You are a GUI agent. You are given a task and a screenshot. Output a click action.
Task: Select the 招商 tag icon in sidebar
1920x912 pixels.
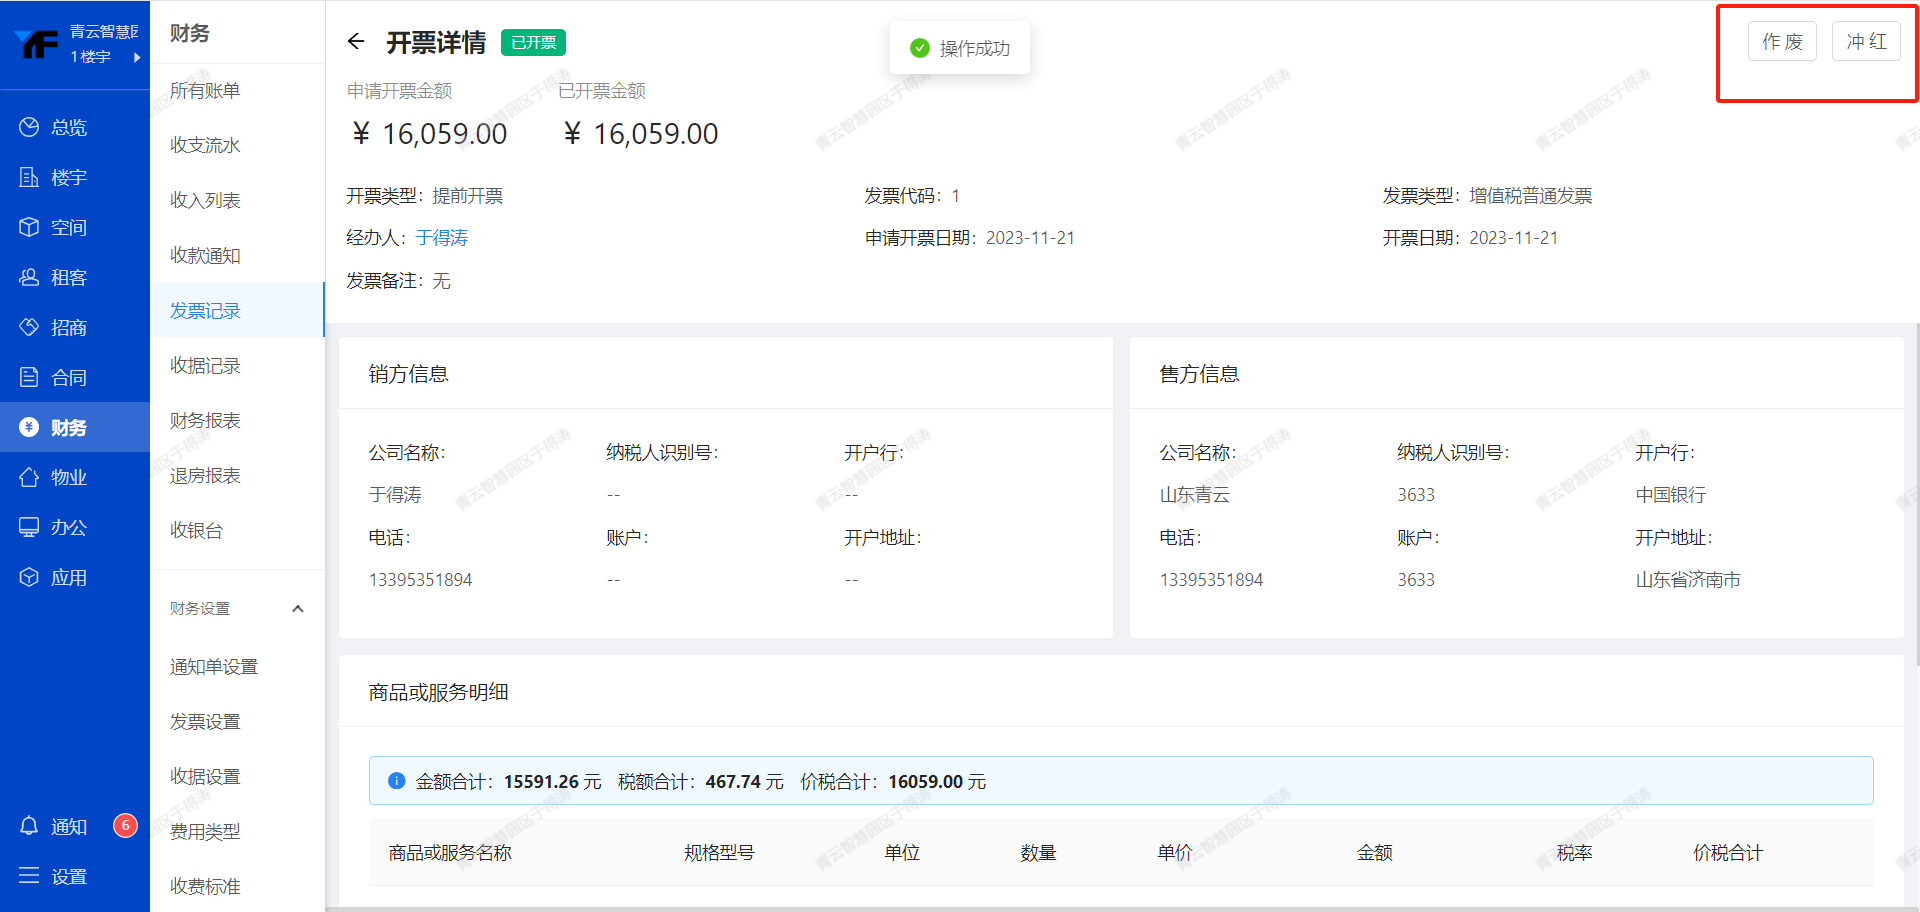coord(29,327)
